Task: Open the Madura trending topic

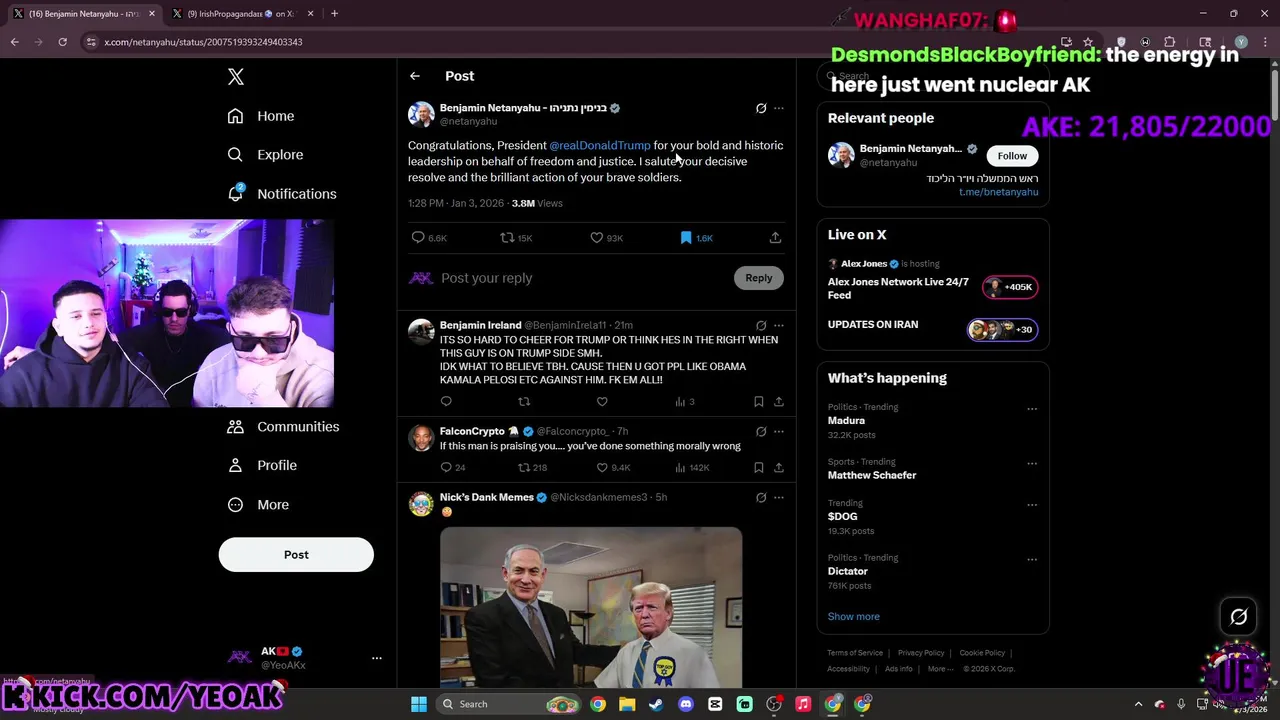Action: point(846,421)
